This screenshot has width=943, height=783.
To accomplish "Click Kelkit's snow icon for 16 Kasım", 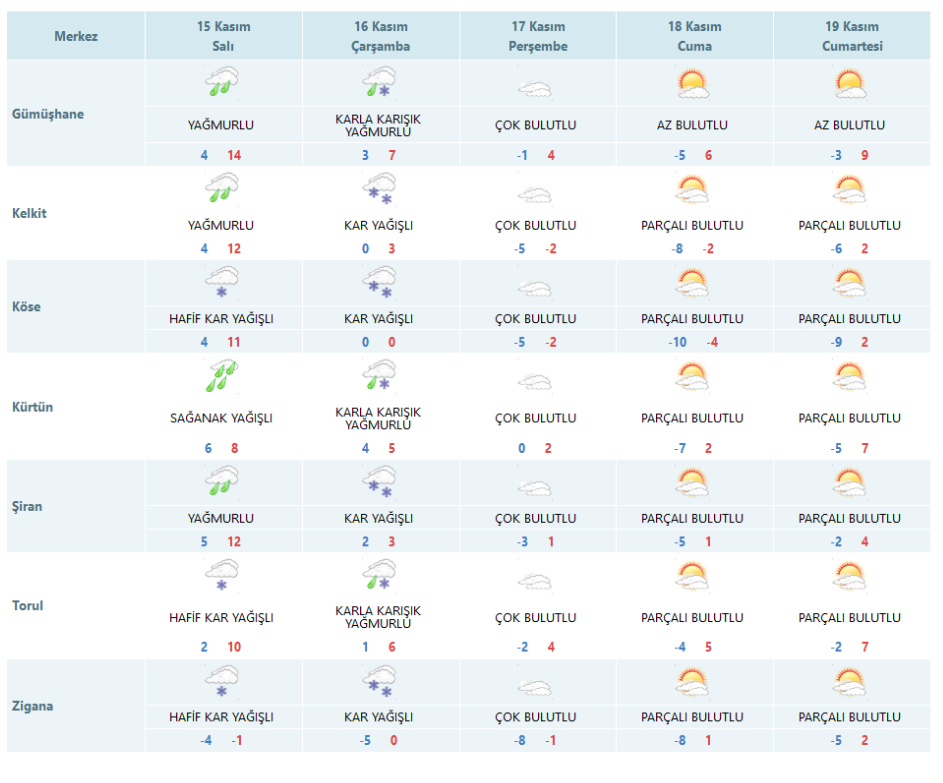I will [x=378, y=189].
